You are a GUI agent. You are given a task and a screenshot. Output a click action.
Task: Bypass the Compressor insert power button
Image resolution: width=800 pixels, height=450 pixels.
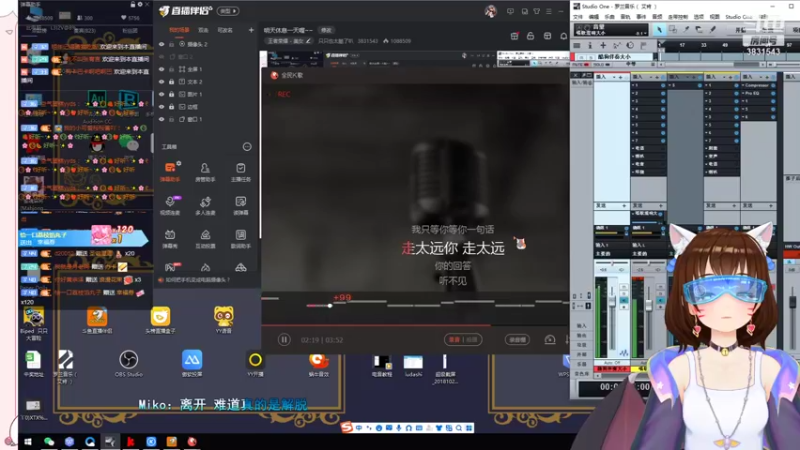[x=773, y=86]
